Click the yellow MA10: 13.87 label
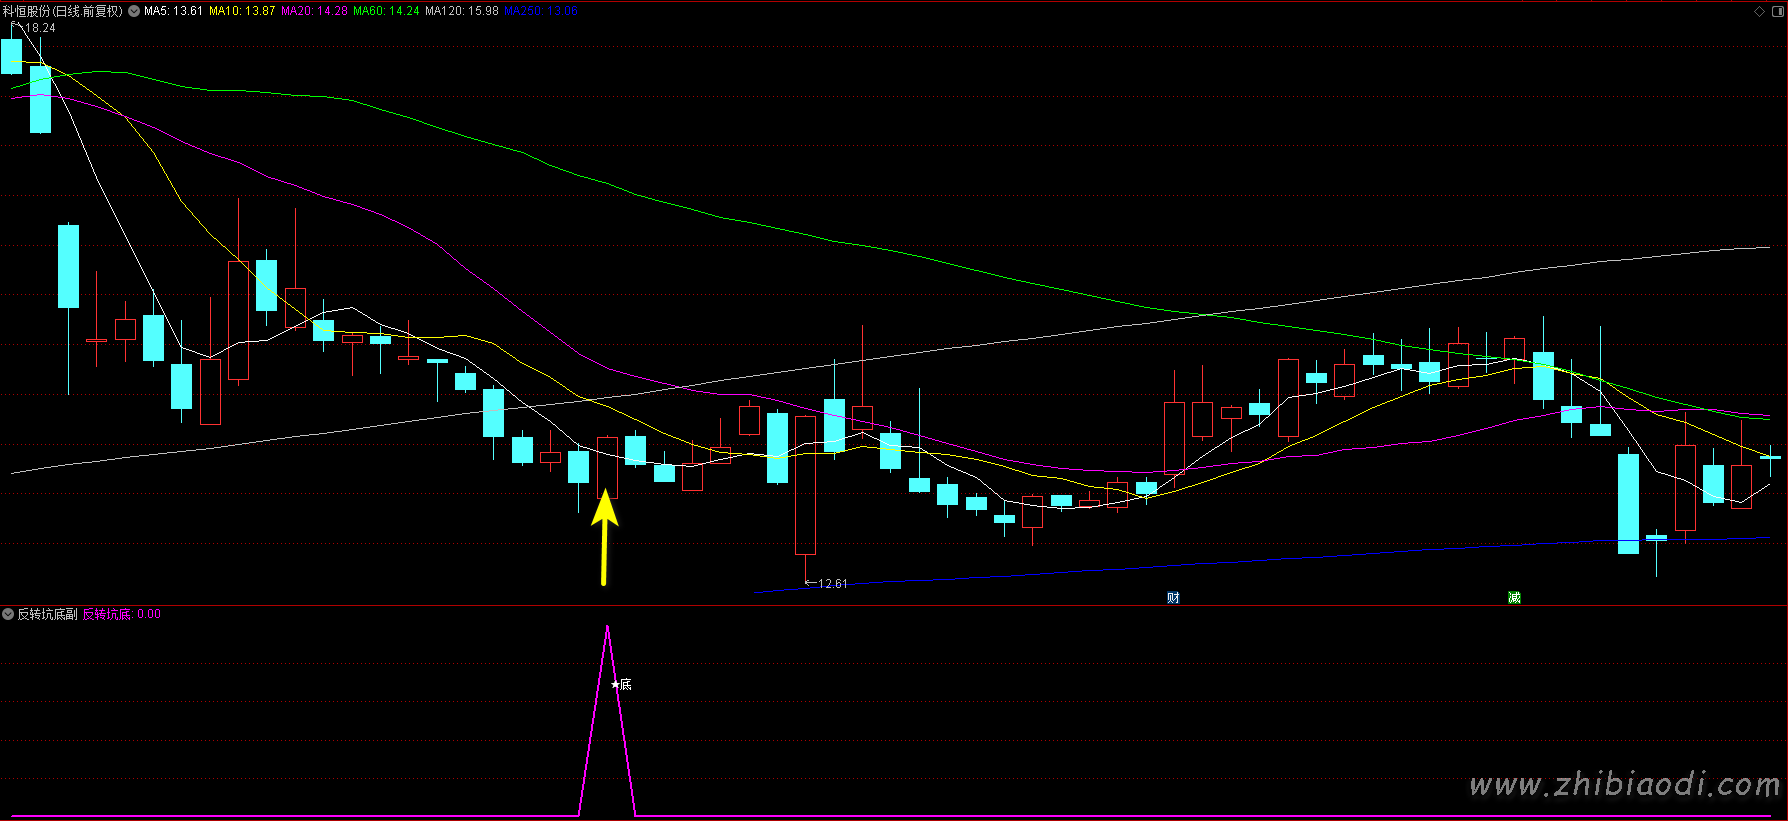The image size is (1788, 821). click(241, 11)
